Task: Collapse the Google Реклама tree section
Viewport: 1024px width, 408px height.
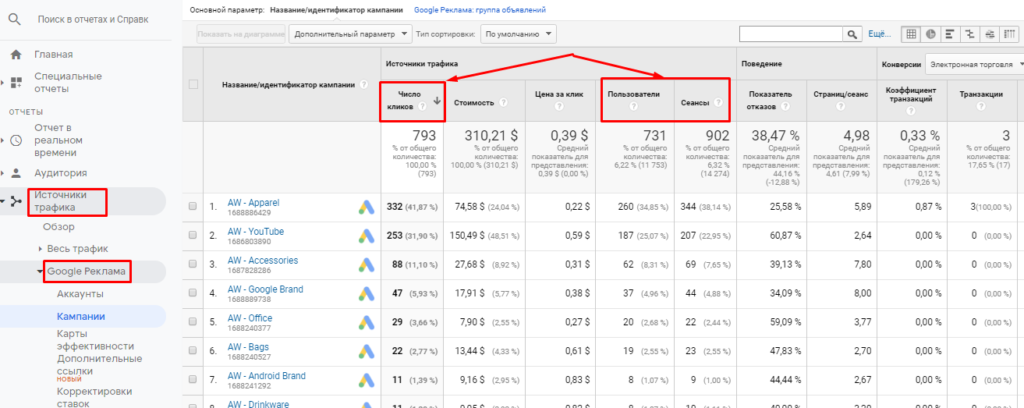Action: 40,272
